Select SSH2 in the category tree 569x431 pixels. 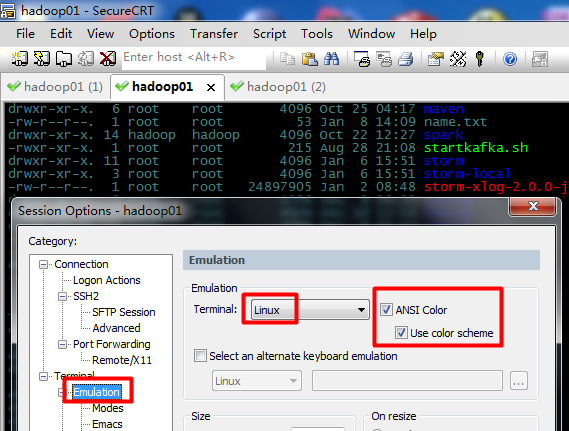point(86,296)
